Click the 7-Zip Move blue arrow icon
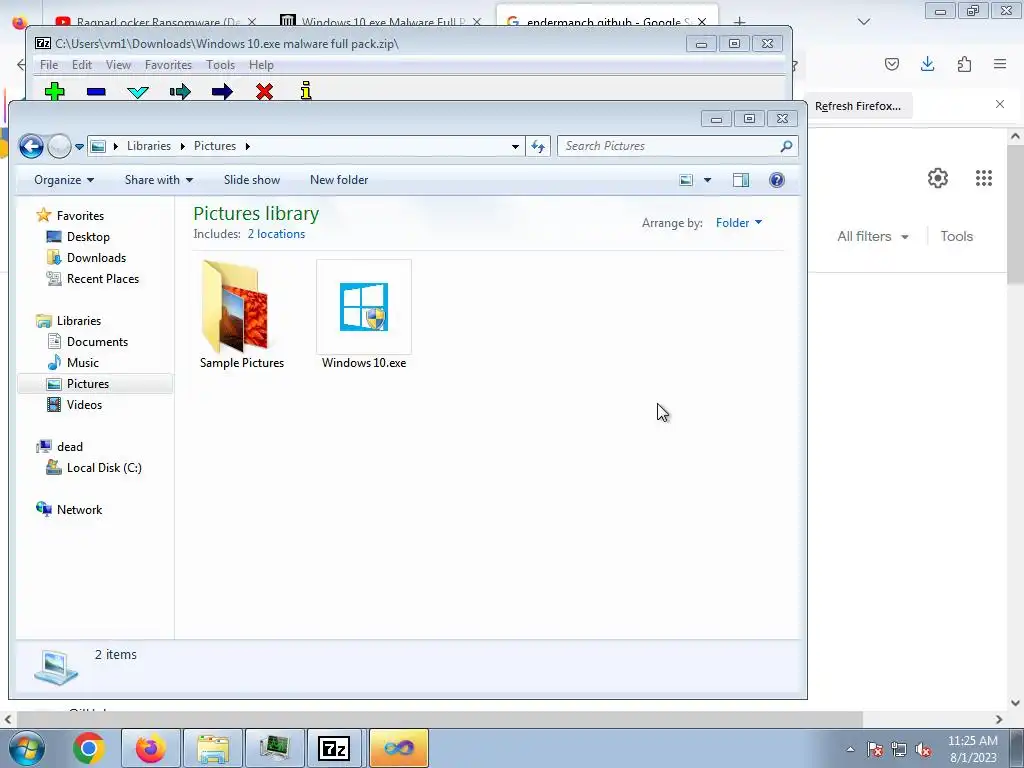The width and height of the screenshot is (1024, 768). pos(222,91)
